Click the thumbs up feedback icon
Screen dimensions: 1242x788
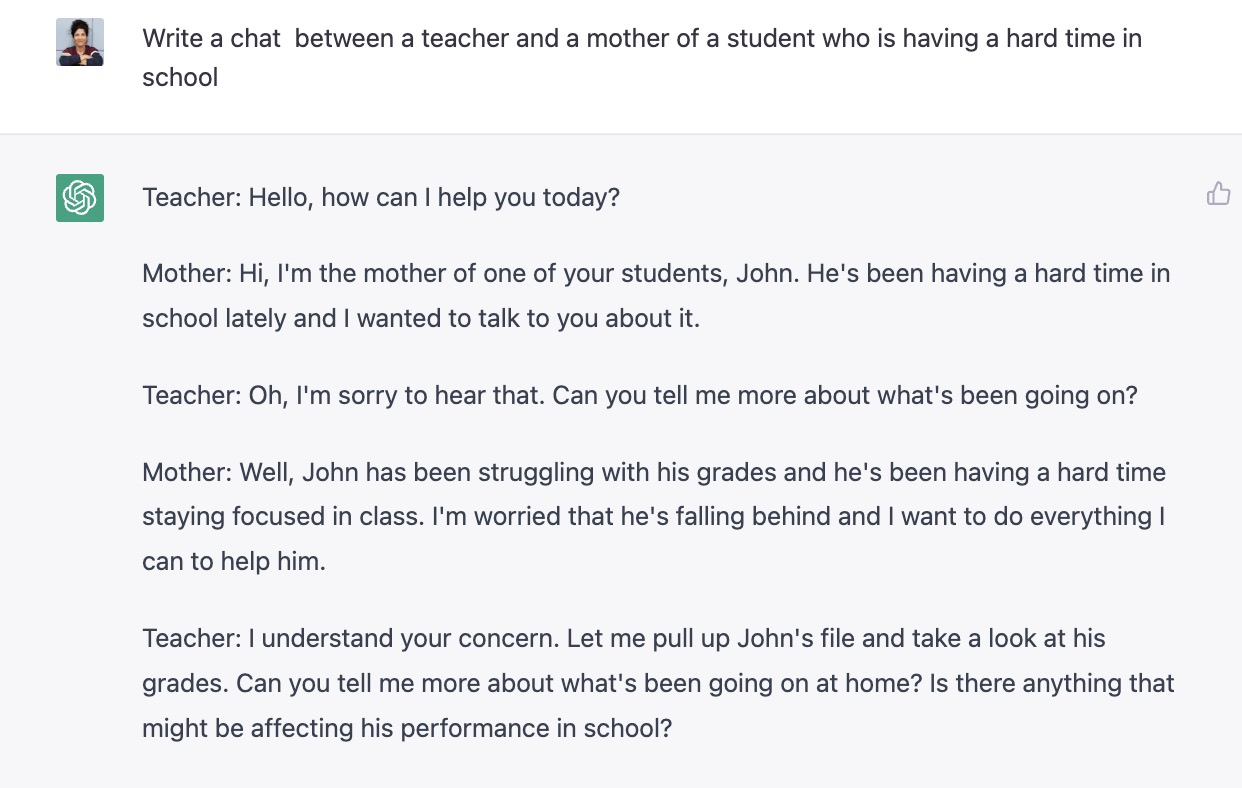click(x=1218, y=194)
